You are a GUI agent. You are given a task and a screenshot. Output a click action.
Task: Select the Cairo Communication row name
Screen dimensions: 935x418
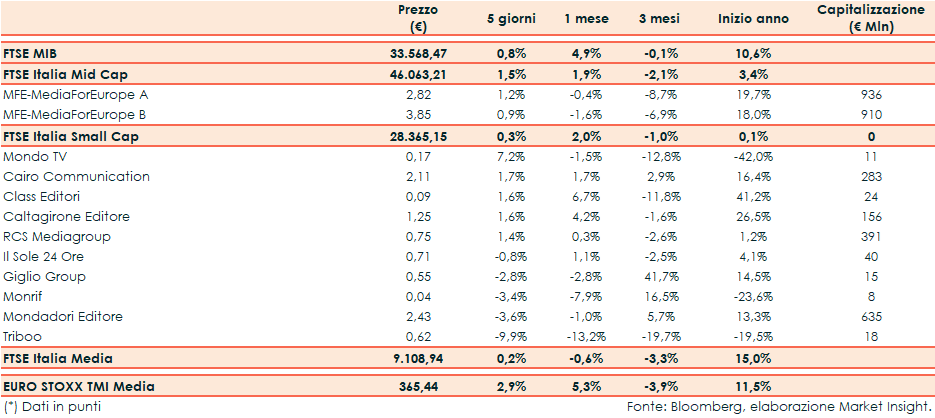pos(76,177)
